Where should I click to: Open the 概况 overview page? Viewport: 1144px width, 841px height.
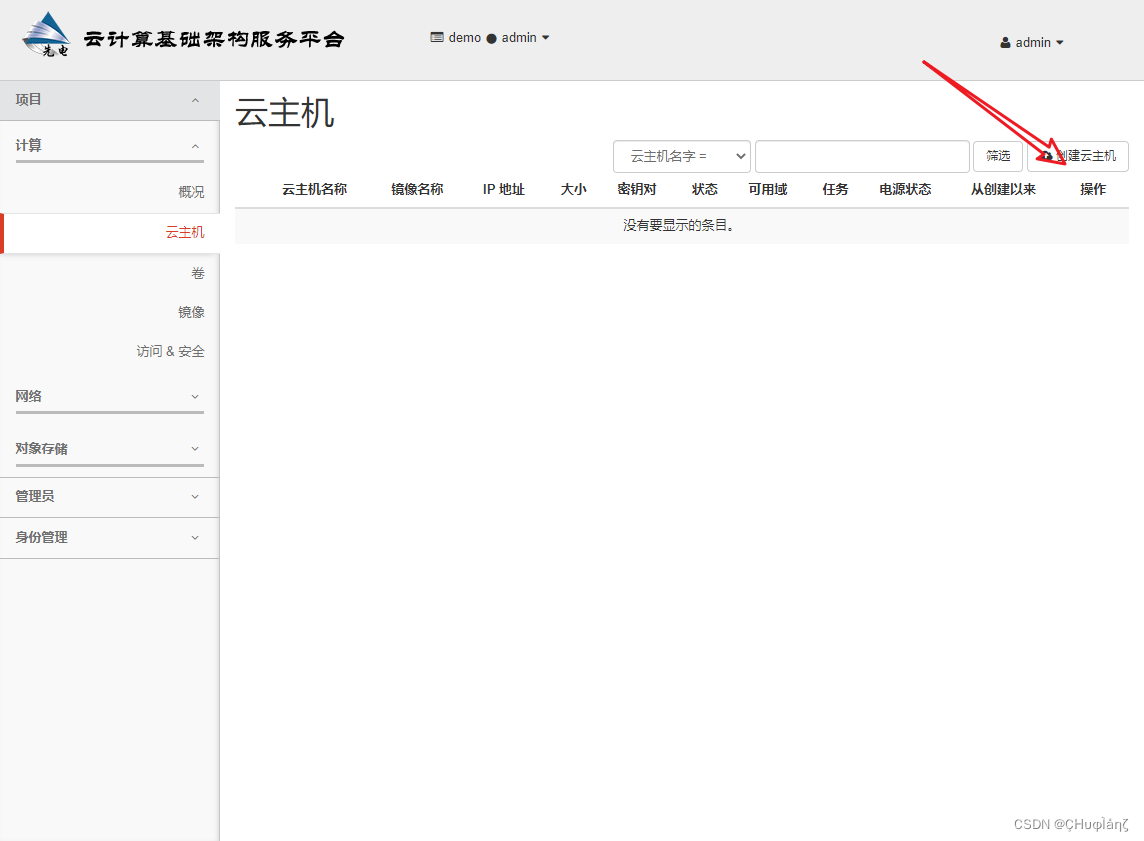point(191,192)
